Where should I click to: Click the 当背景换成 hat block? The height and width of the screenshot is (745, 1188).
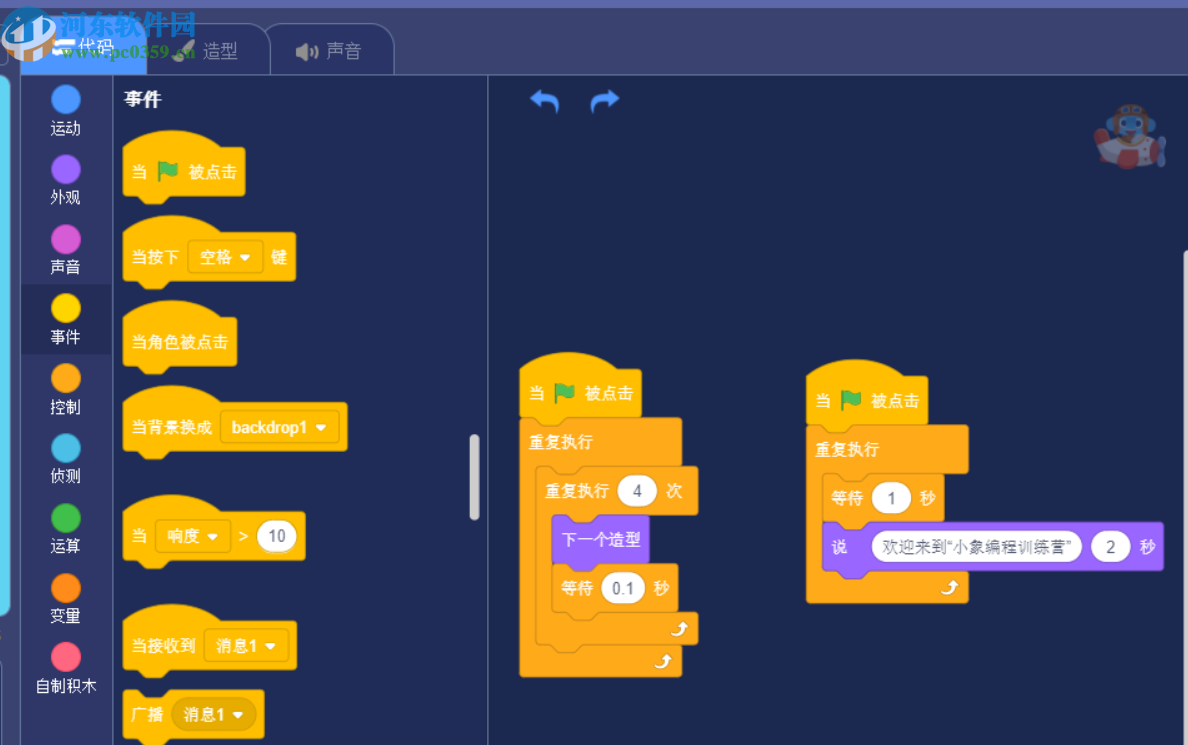[x=235, y=423]
